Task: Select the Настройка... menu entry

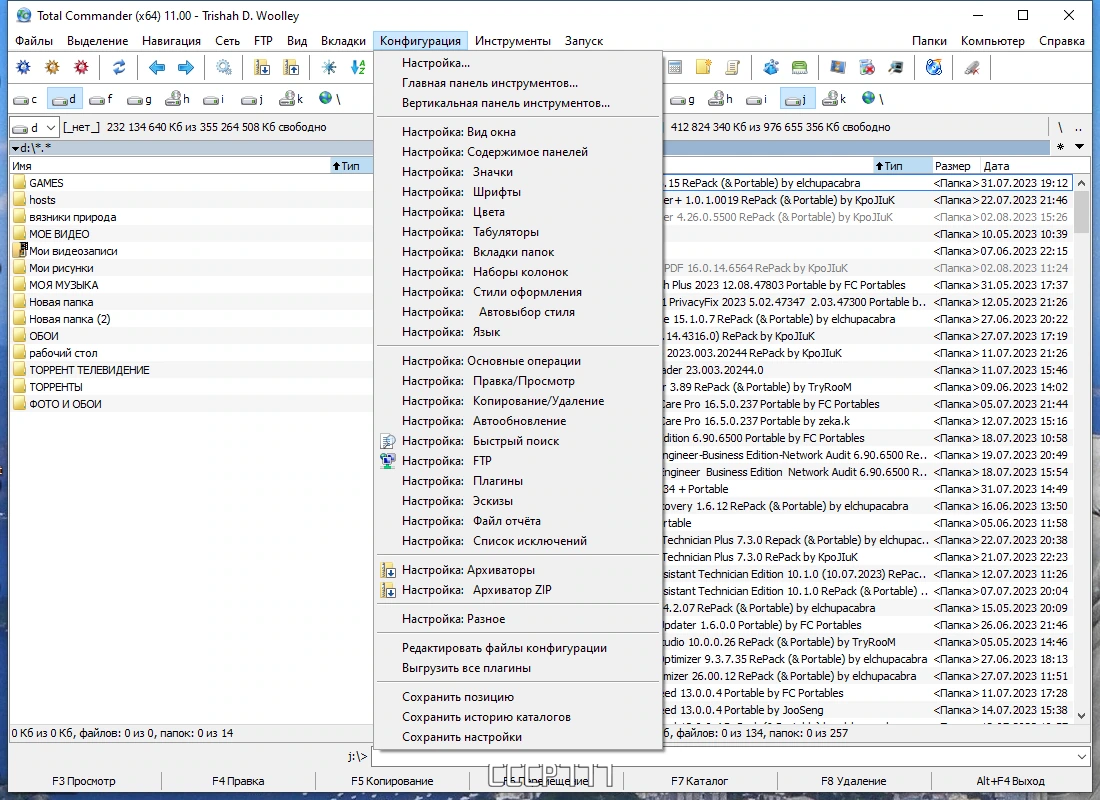Action: (x=518, y=63)
